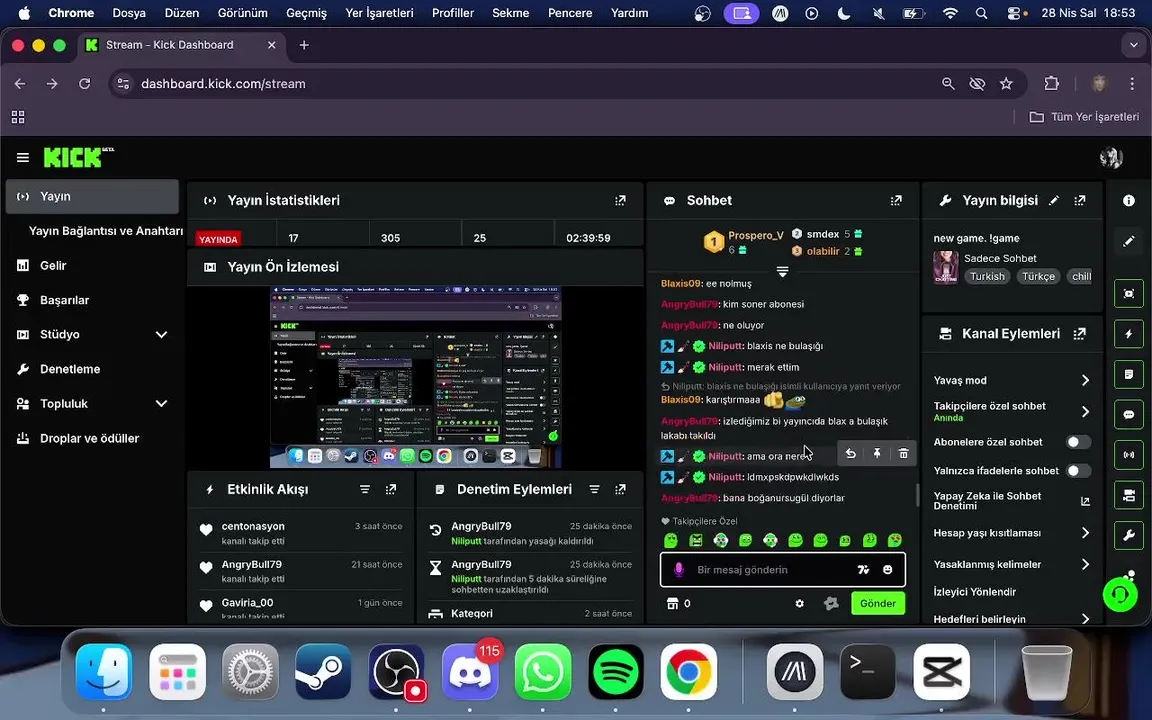Click the wrench icon in right sidebar

pyautogui.click(x=1128, y=535)
